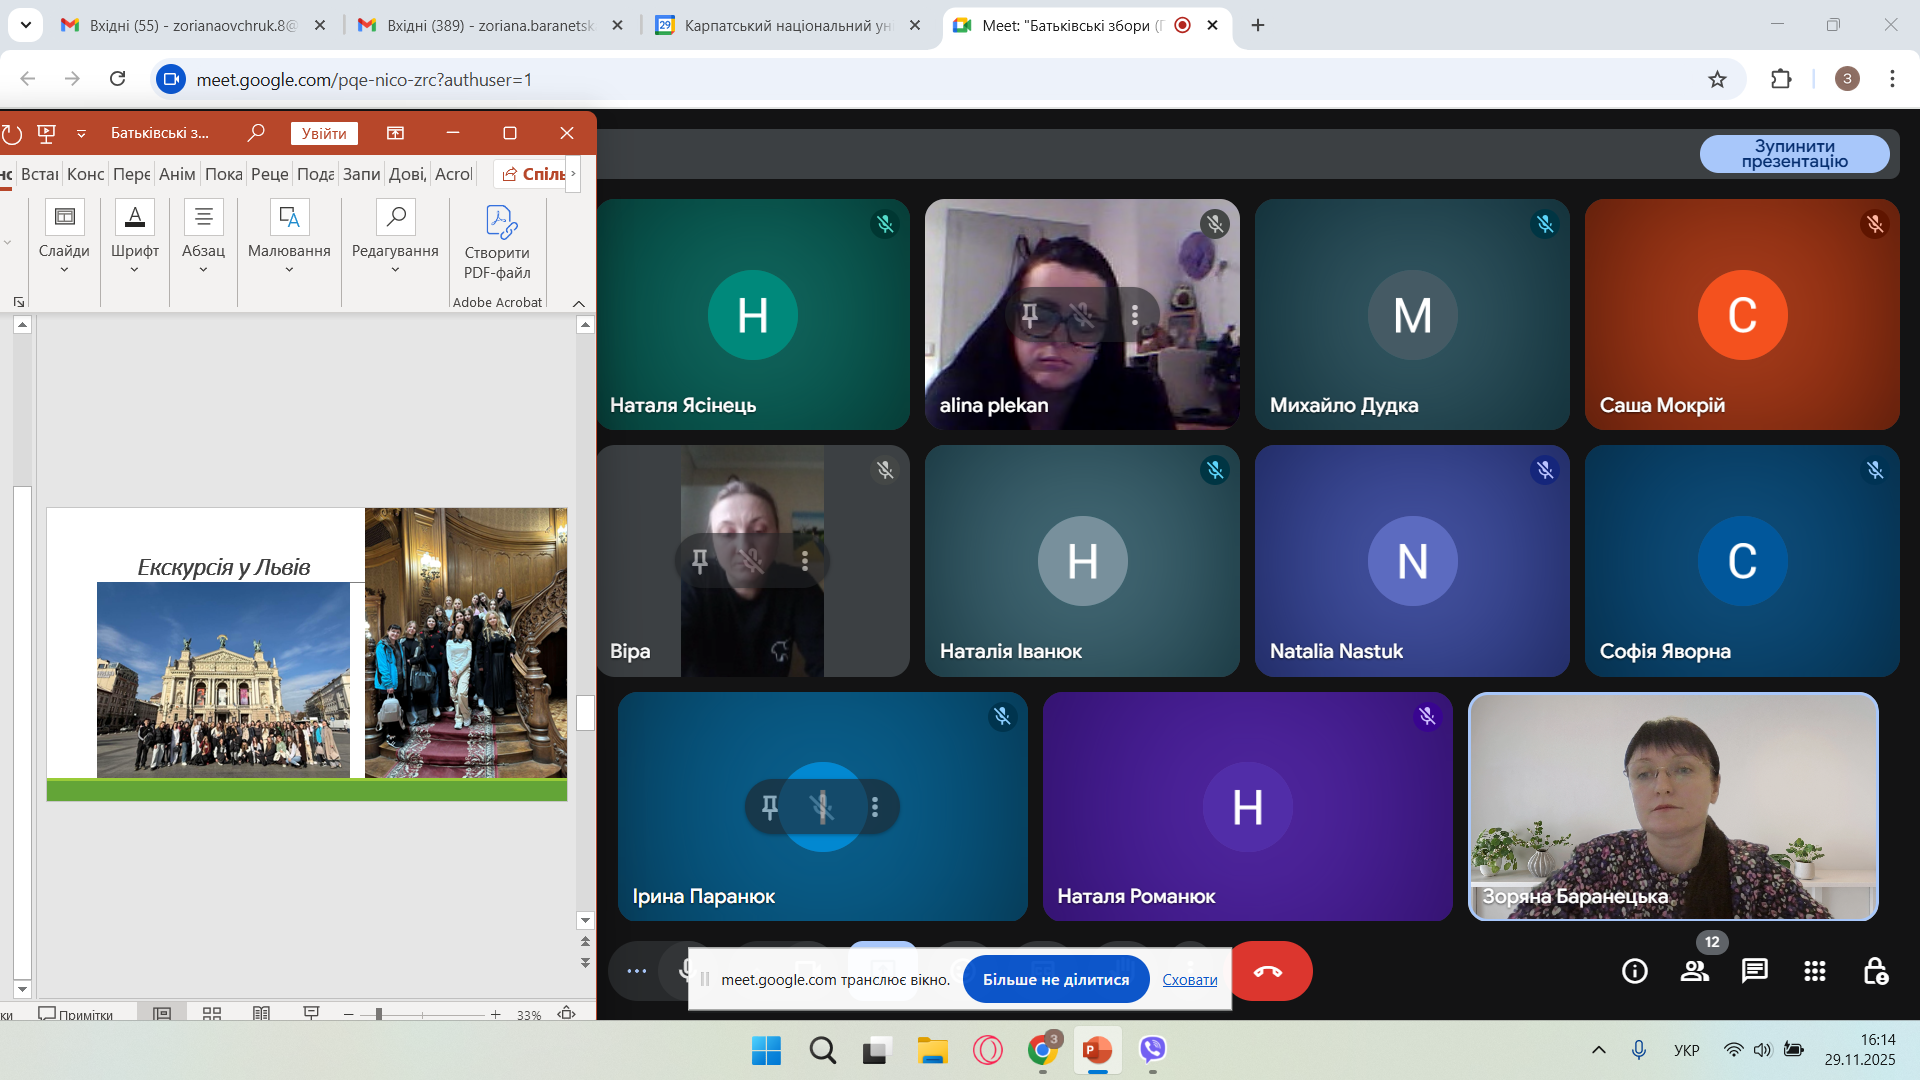The width and height of the screenshot is (1920, 1080).
Task: Open the Анім ribbon tab
Action: (x=177, y=174)
